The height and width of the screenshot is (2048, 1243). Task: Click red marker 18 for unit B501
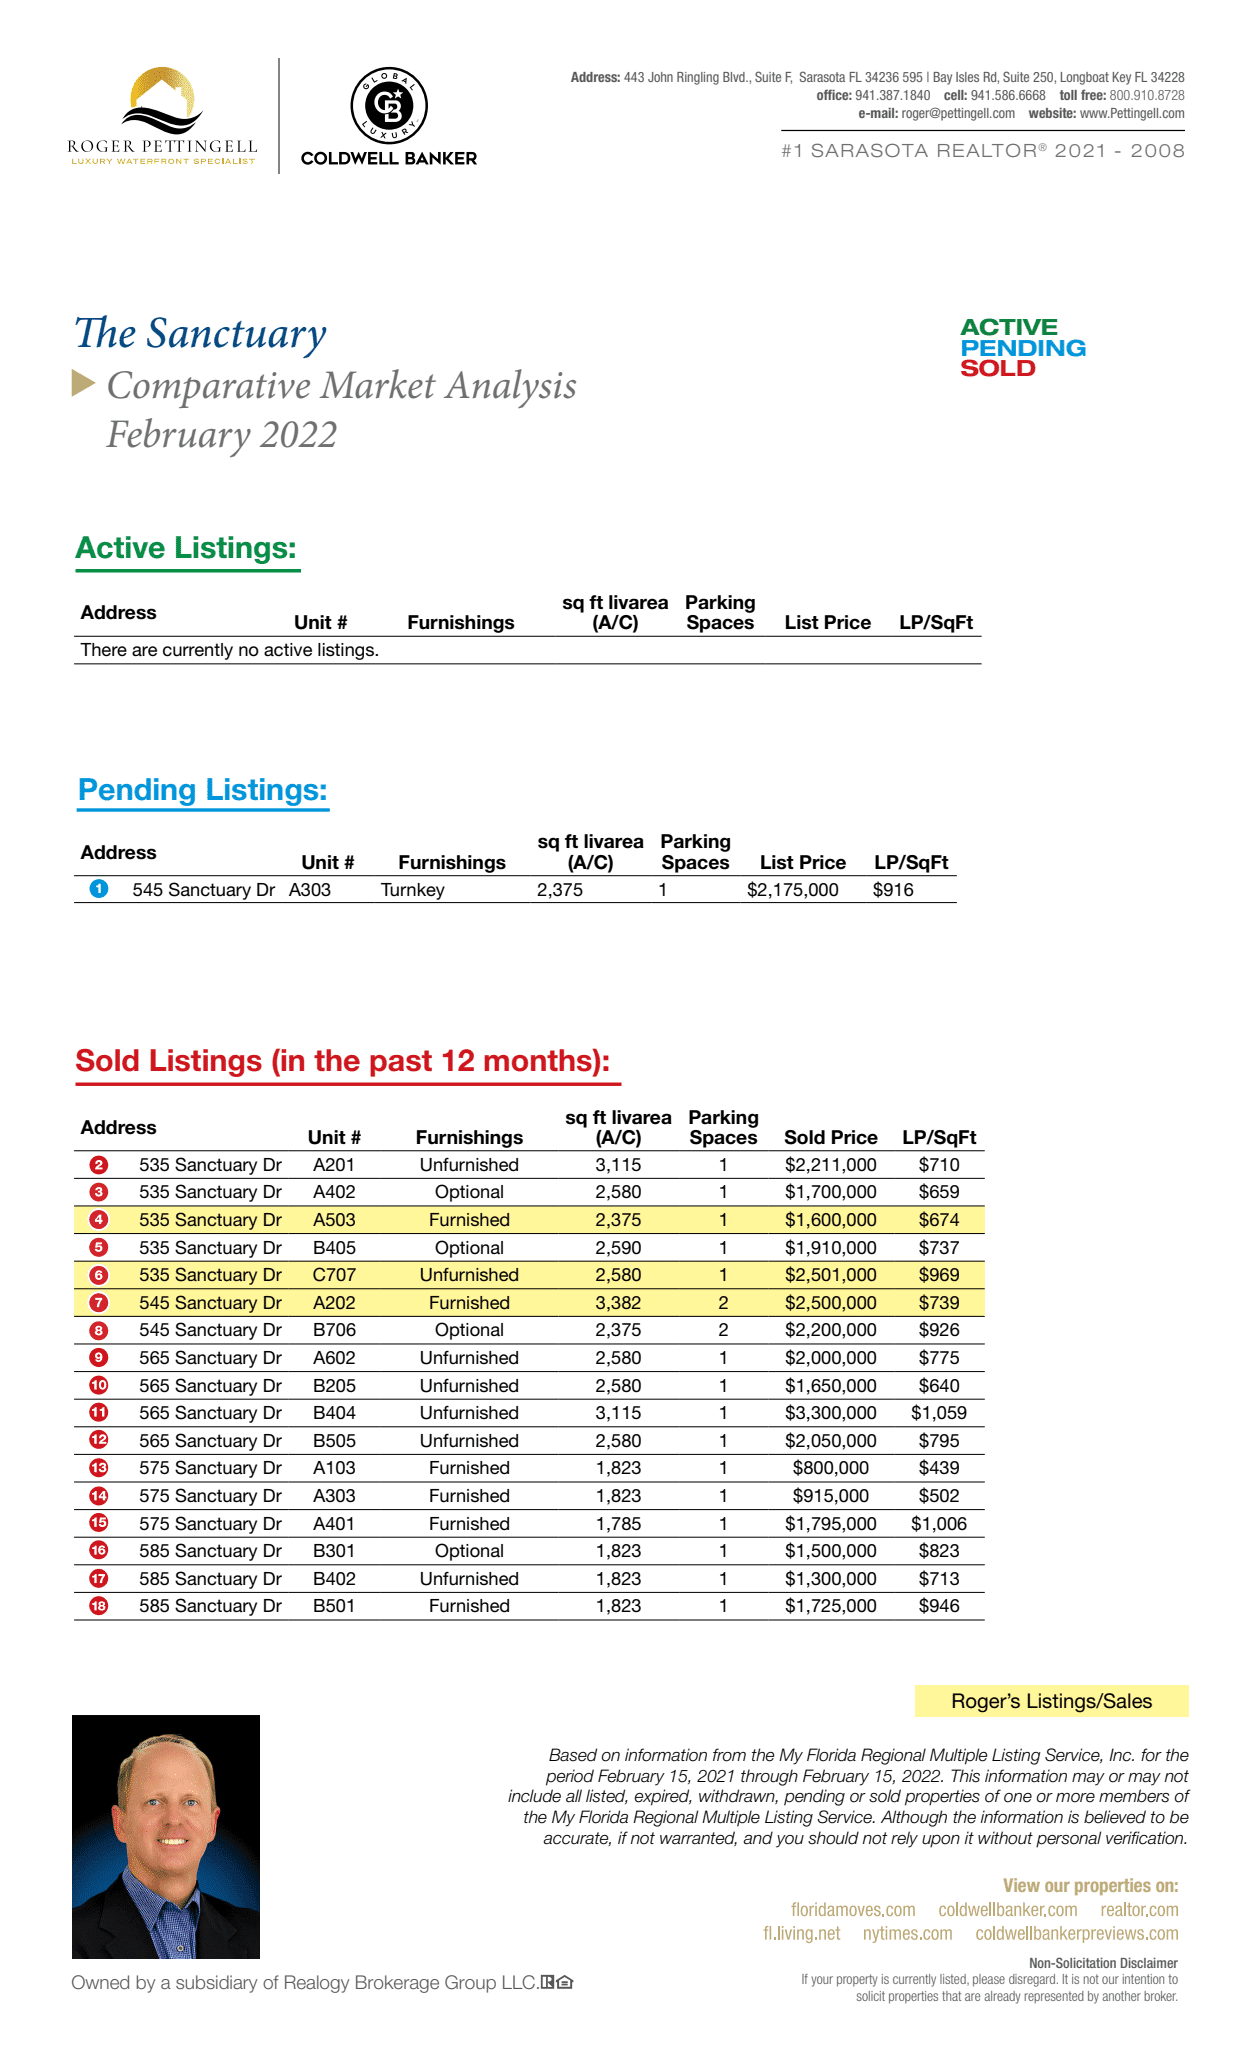click(98, 1605)
